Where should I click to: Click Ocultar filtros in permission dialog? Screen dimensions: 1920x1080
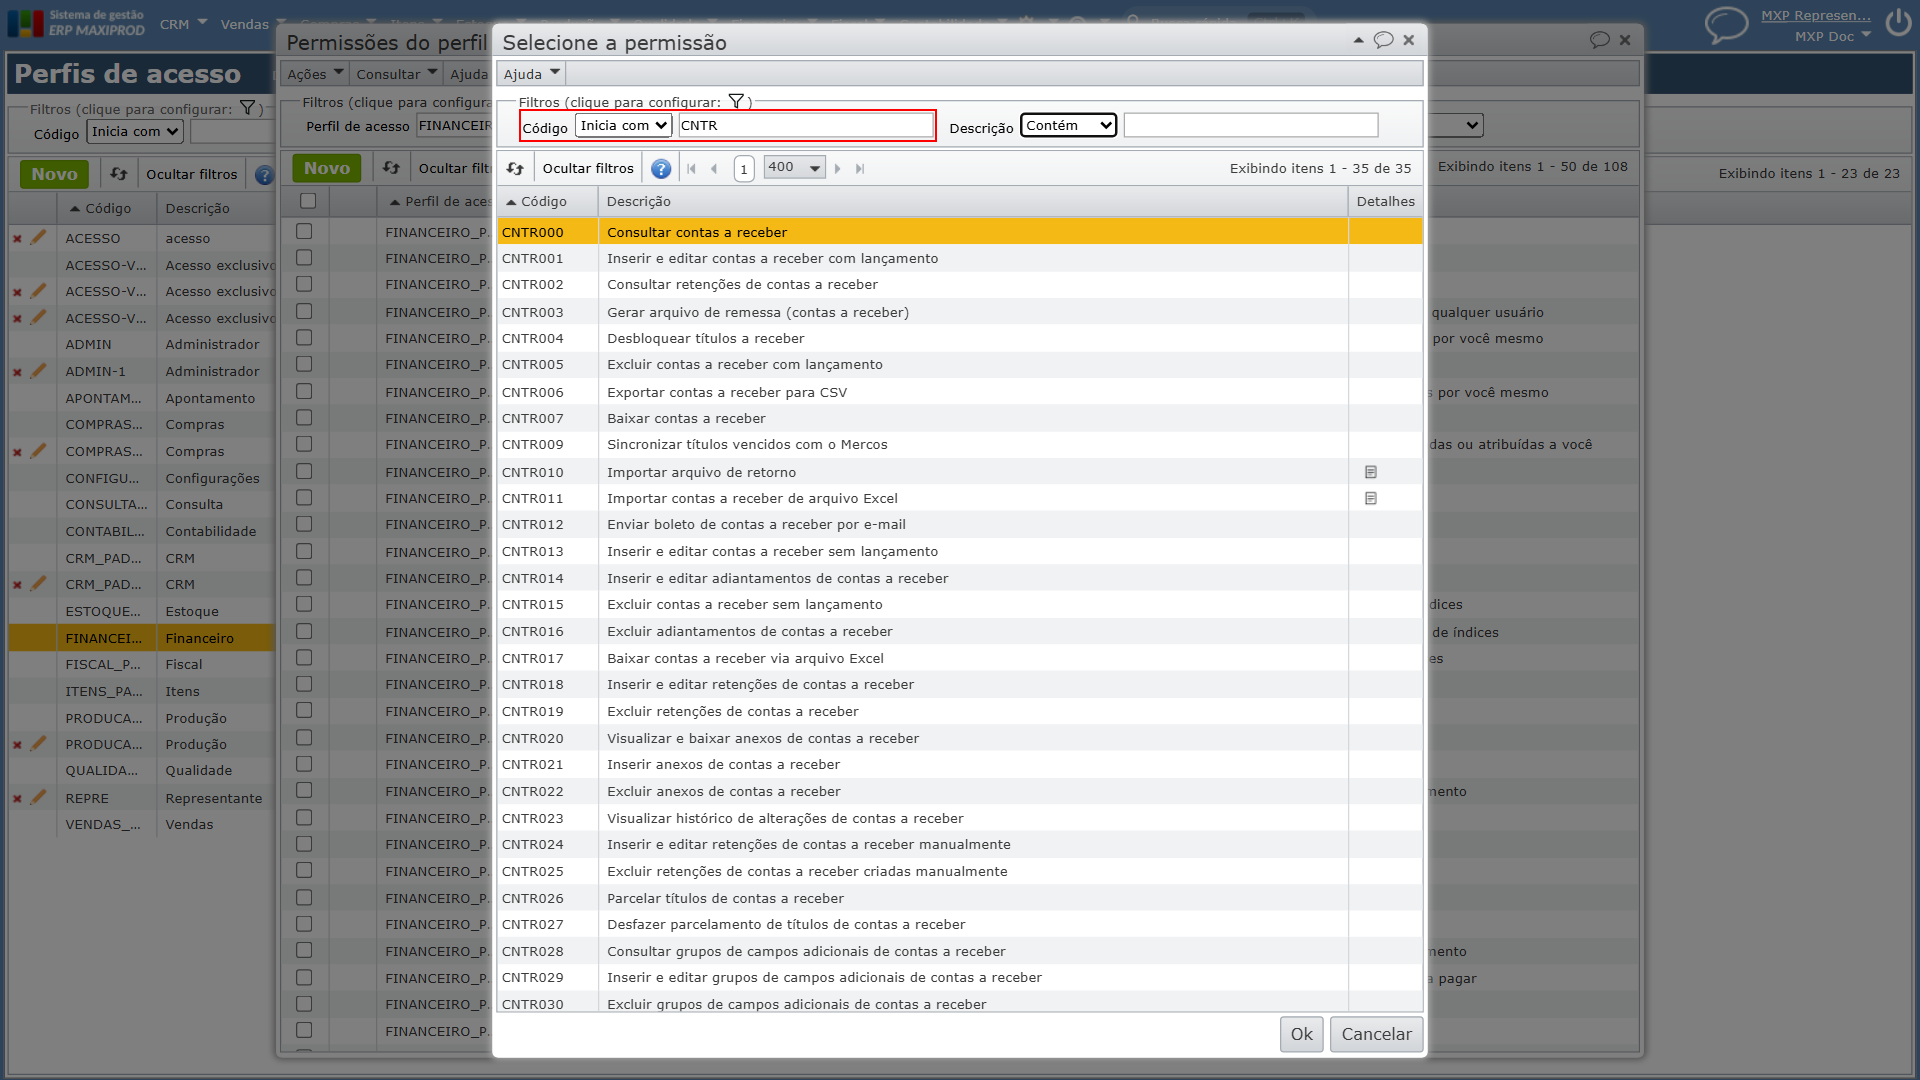(x=588, y=168)
